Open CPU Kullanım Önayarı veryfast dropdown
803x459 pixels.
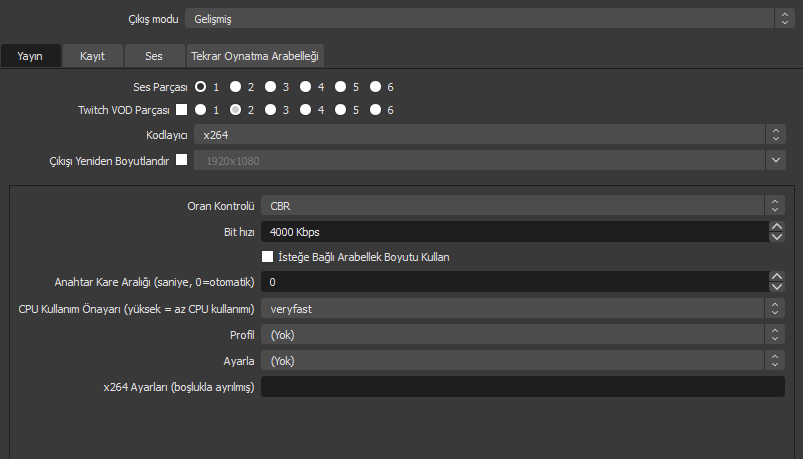click(522, 309)
